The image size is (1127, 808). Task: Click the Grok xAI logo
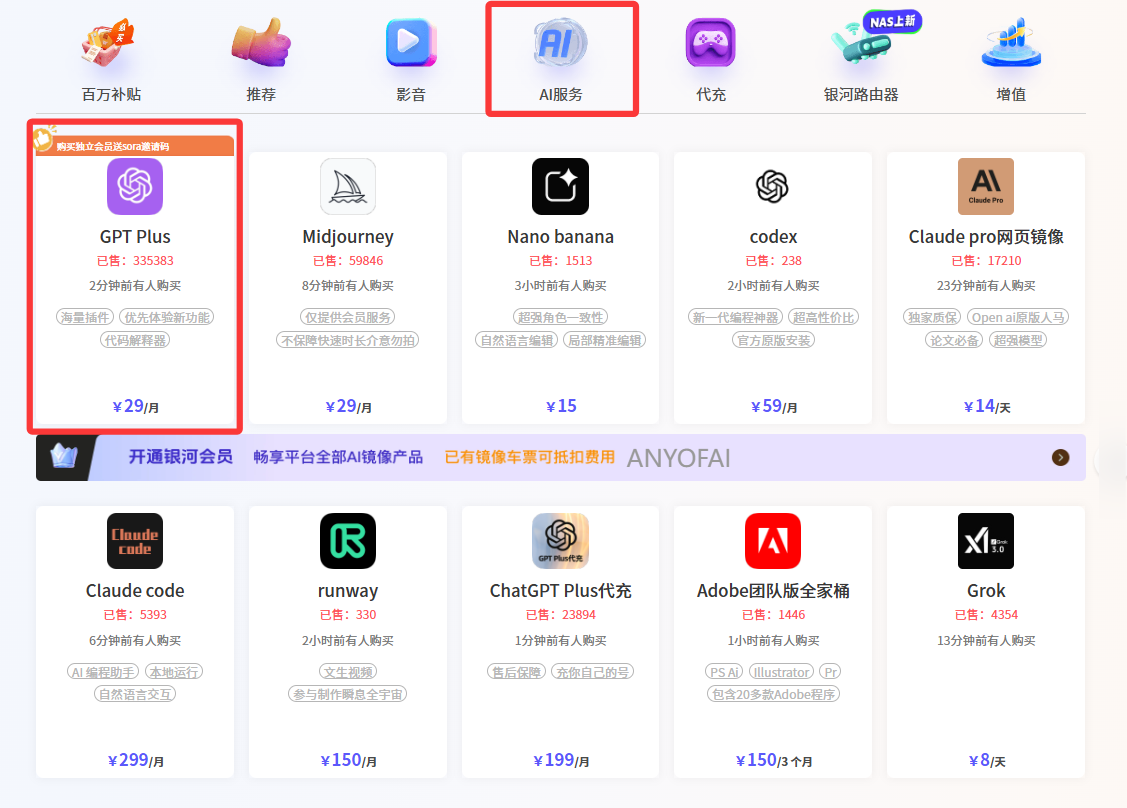click(x=986, y=541)
